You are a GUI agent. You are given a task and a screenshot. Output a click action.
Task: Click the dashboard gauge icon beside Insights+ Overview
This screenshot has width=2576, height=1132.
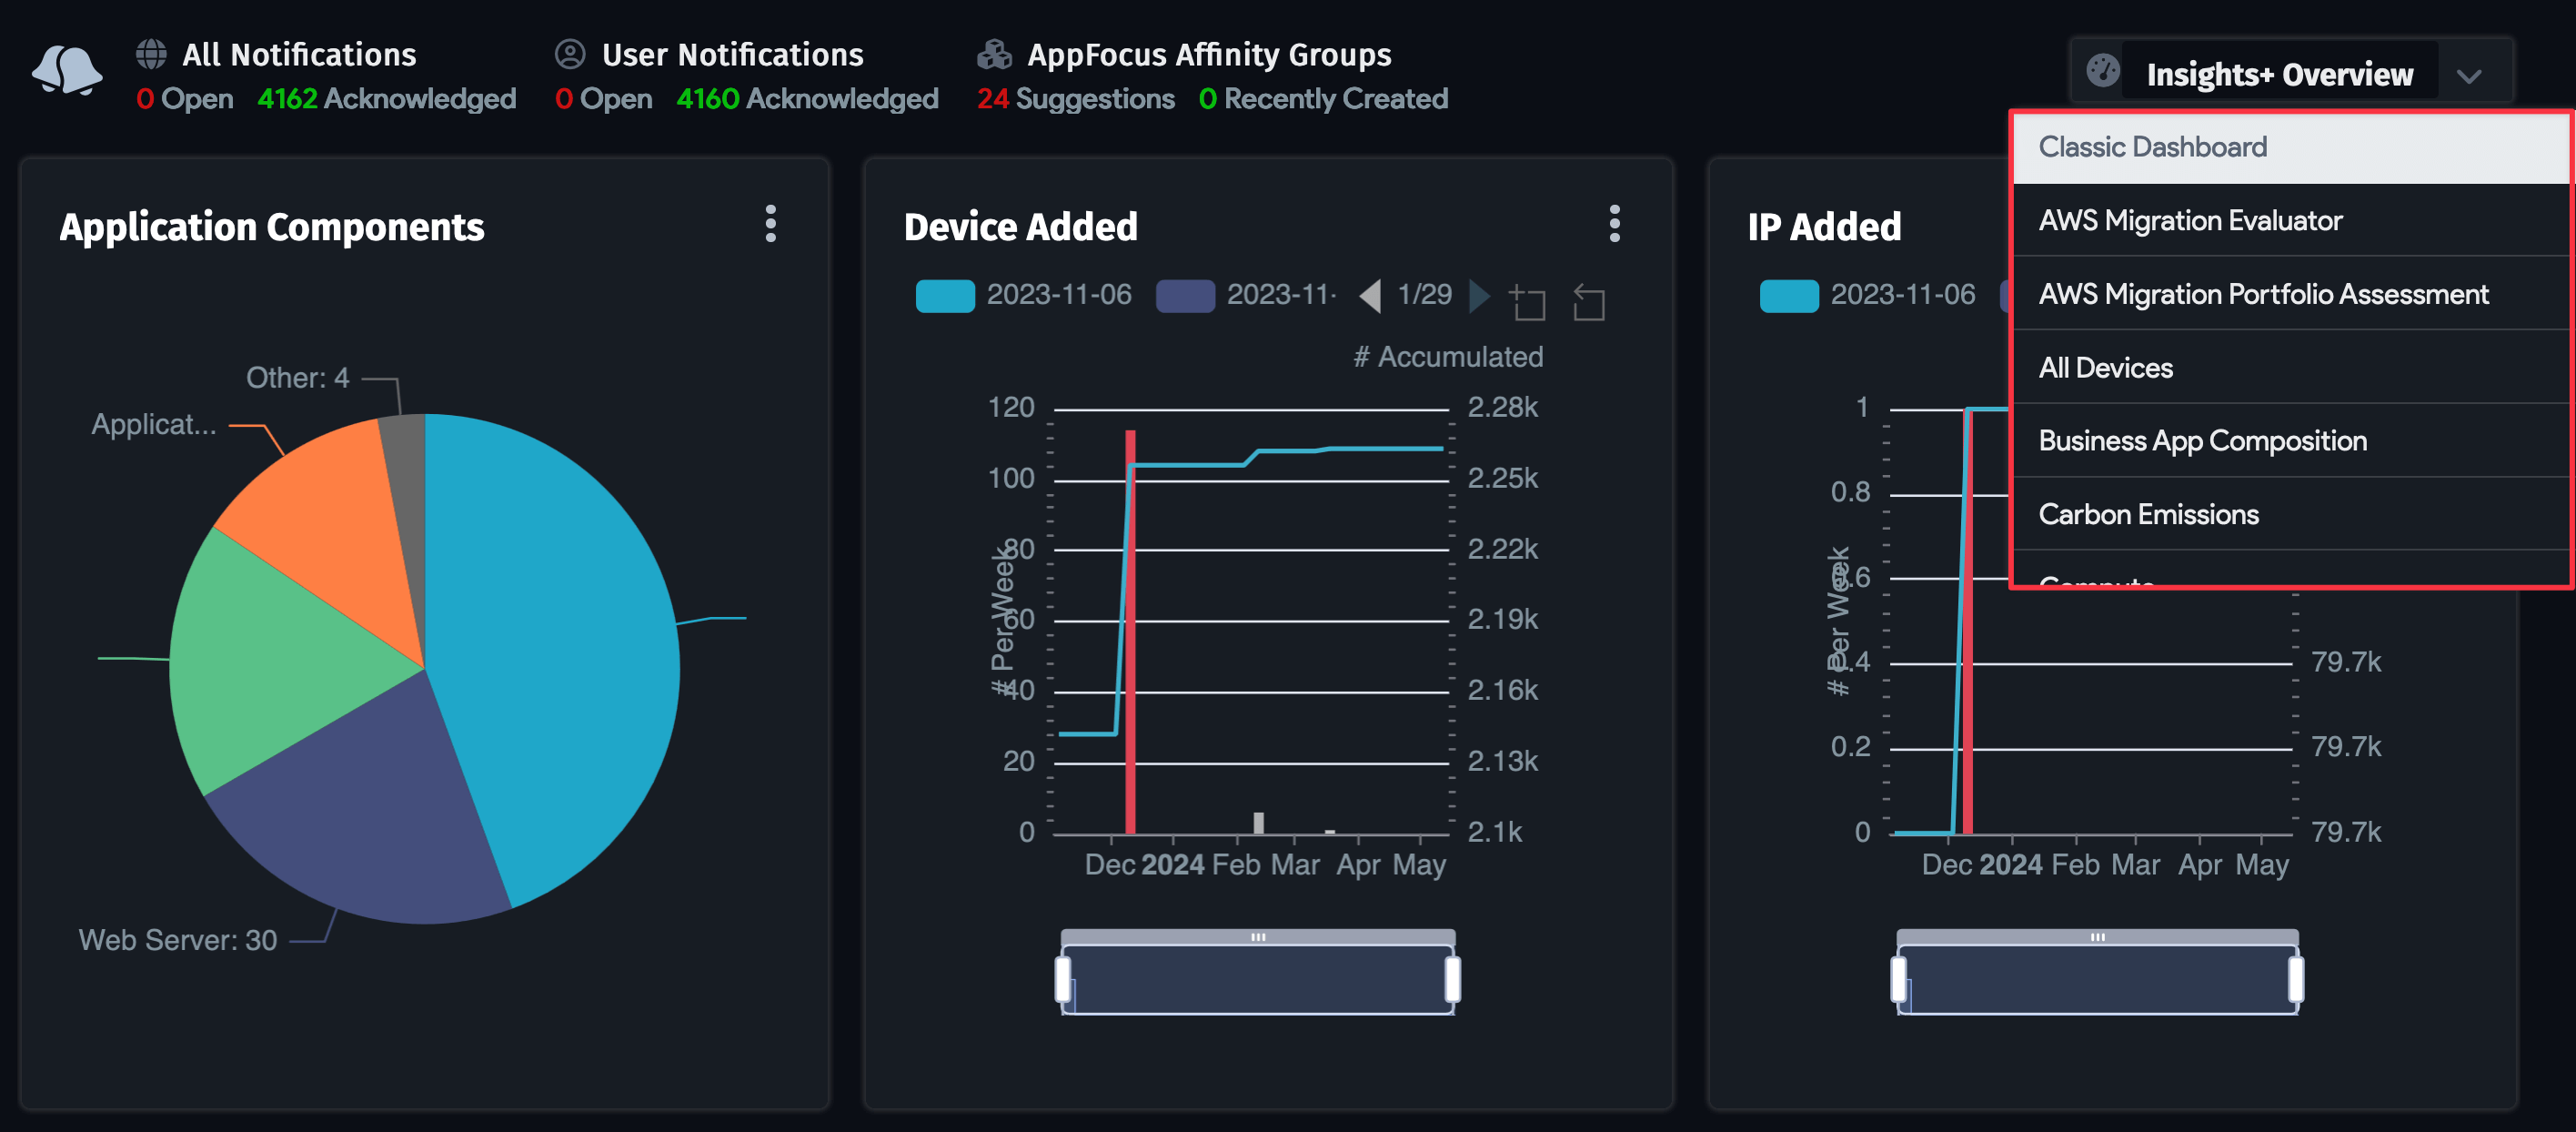[x=2104, y=72]
